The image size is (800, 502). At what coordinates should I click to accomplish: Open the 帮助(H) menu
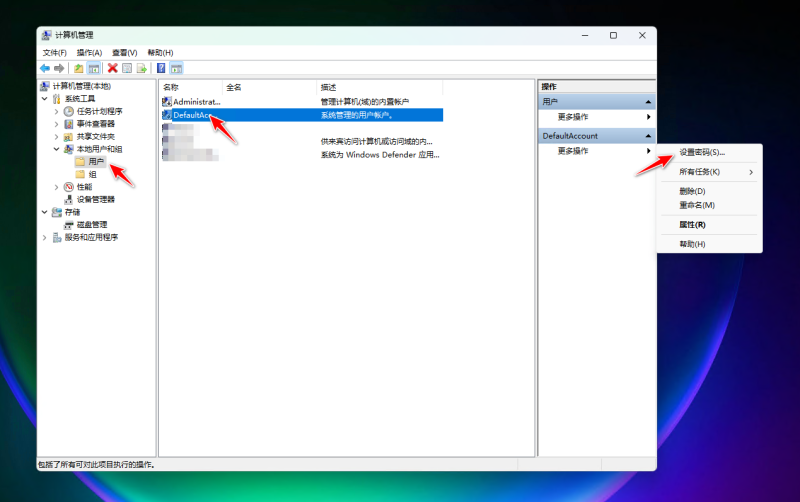click(x=160, y=53)
